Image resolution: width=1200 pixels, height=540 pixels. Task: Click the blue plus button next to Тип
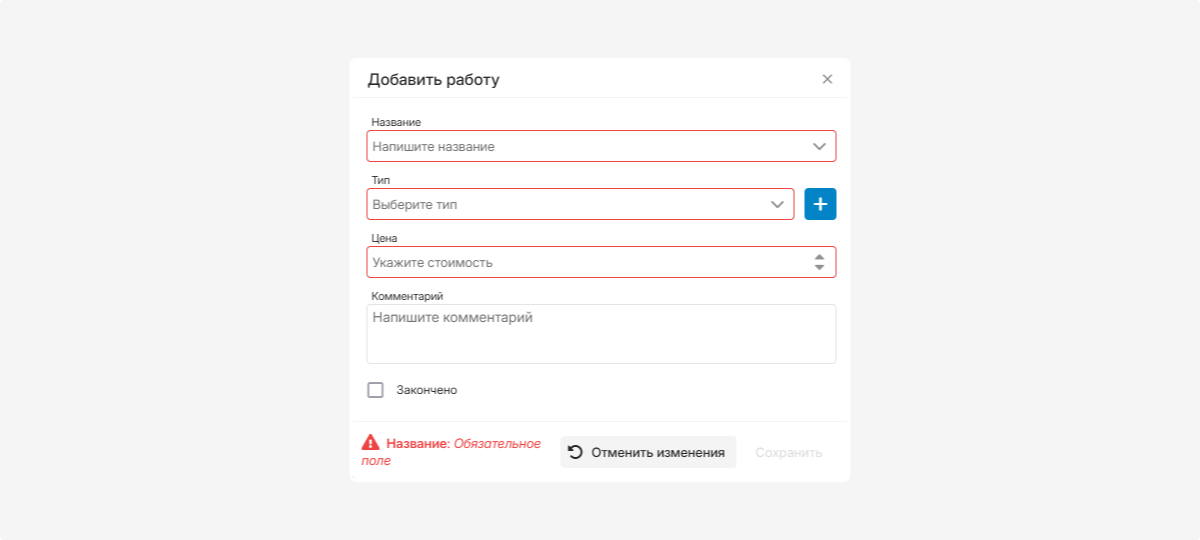point(820,204)
